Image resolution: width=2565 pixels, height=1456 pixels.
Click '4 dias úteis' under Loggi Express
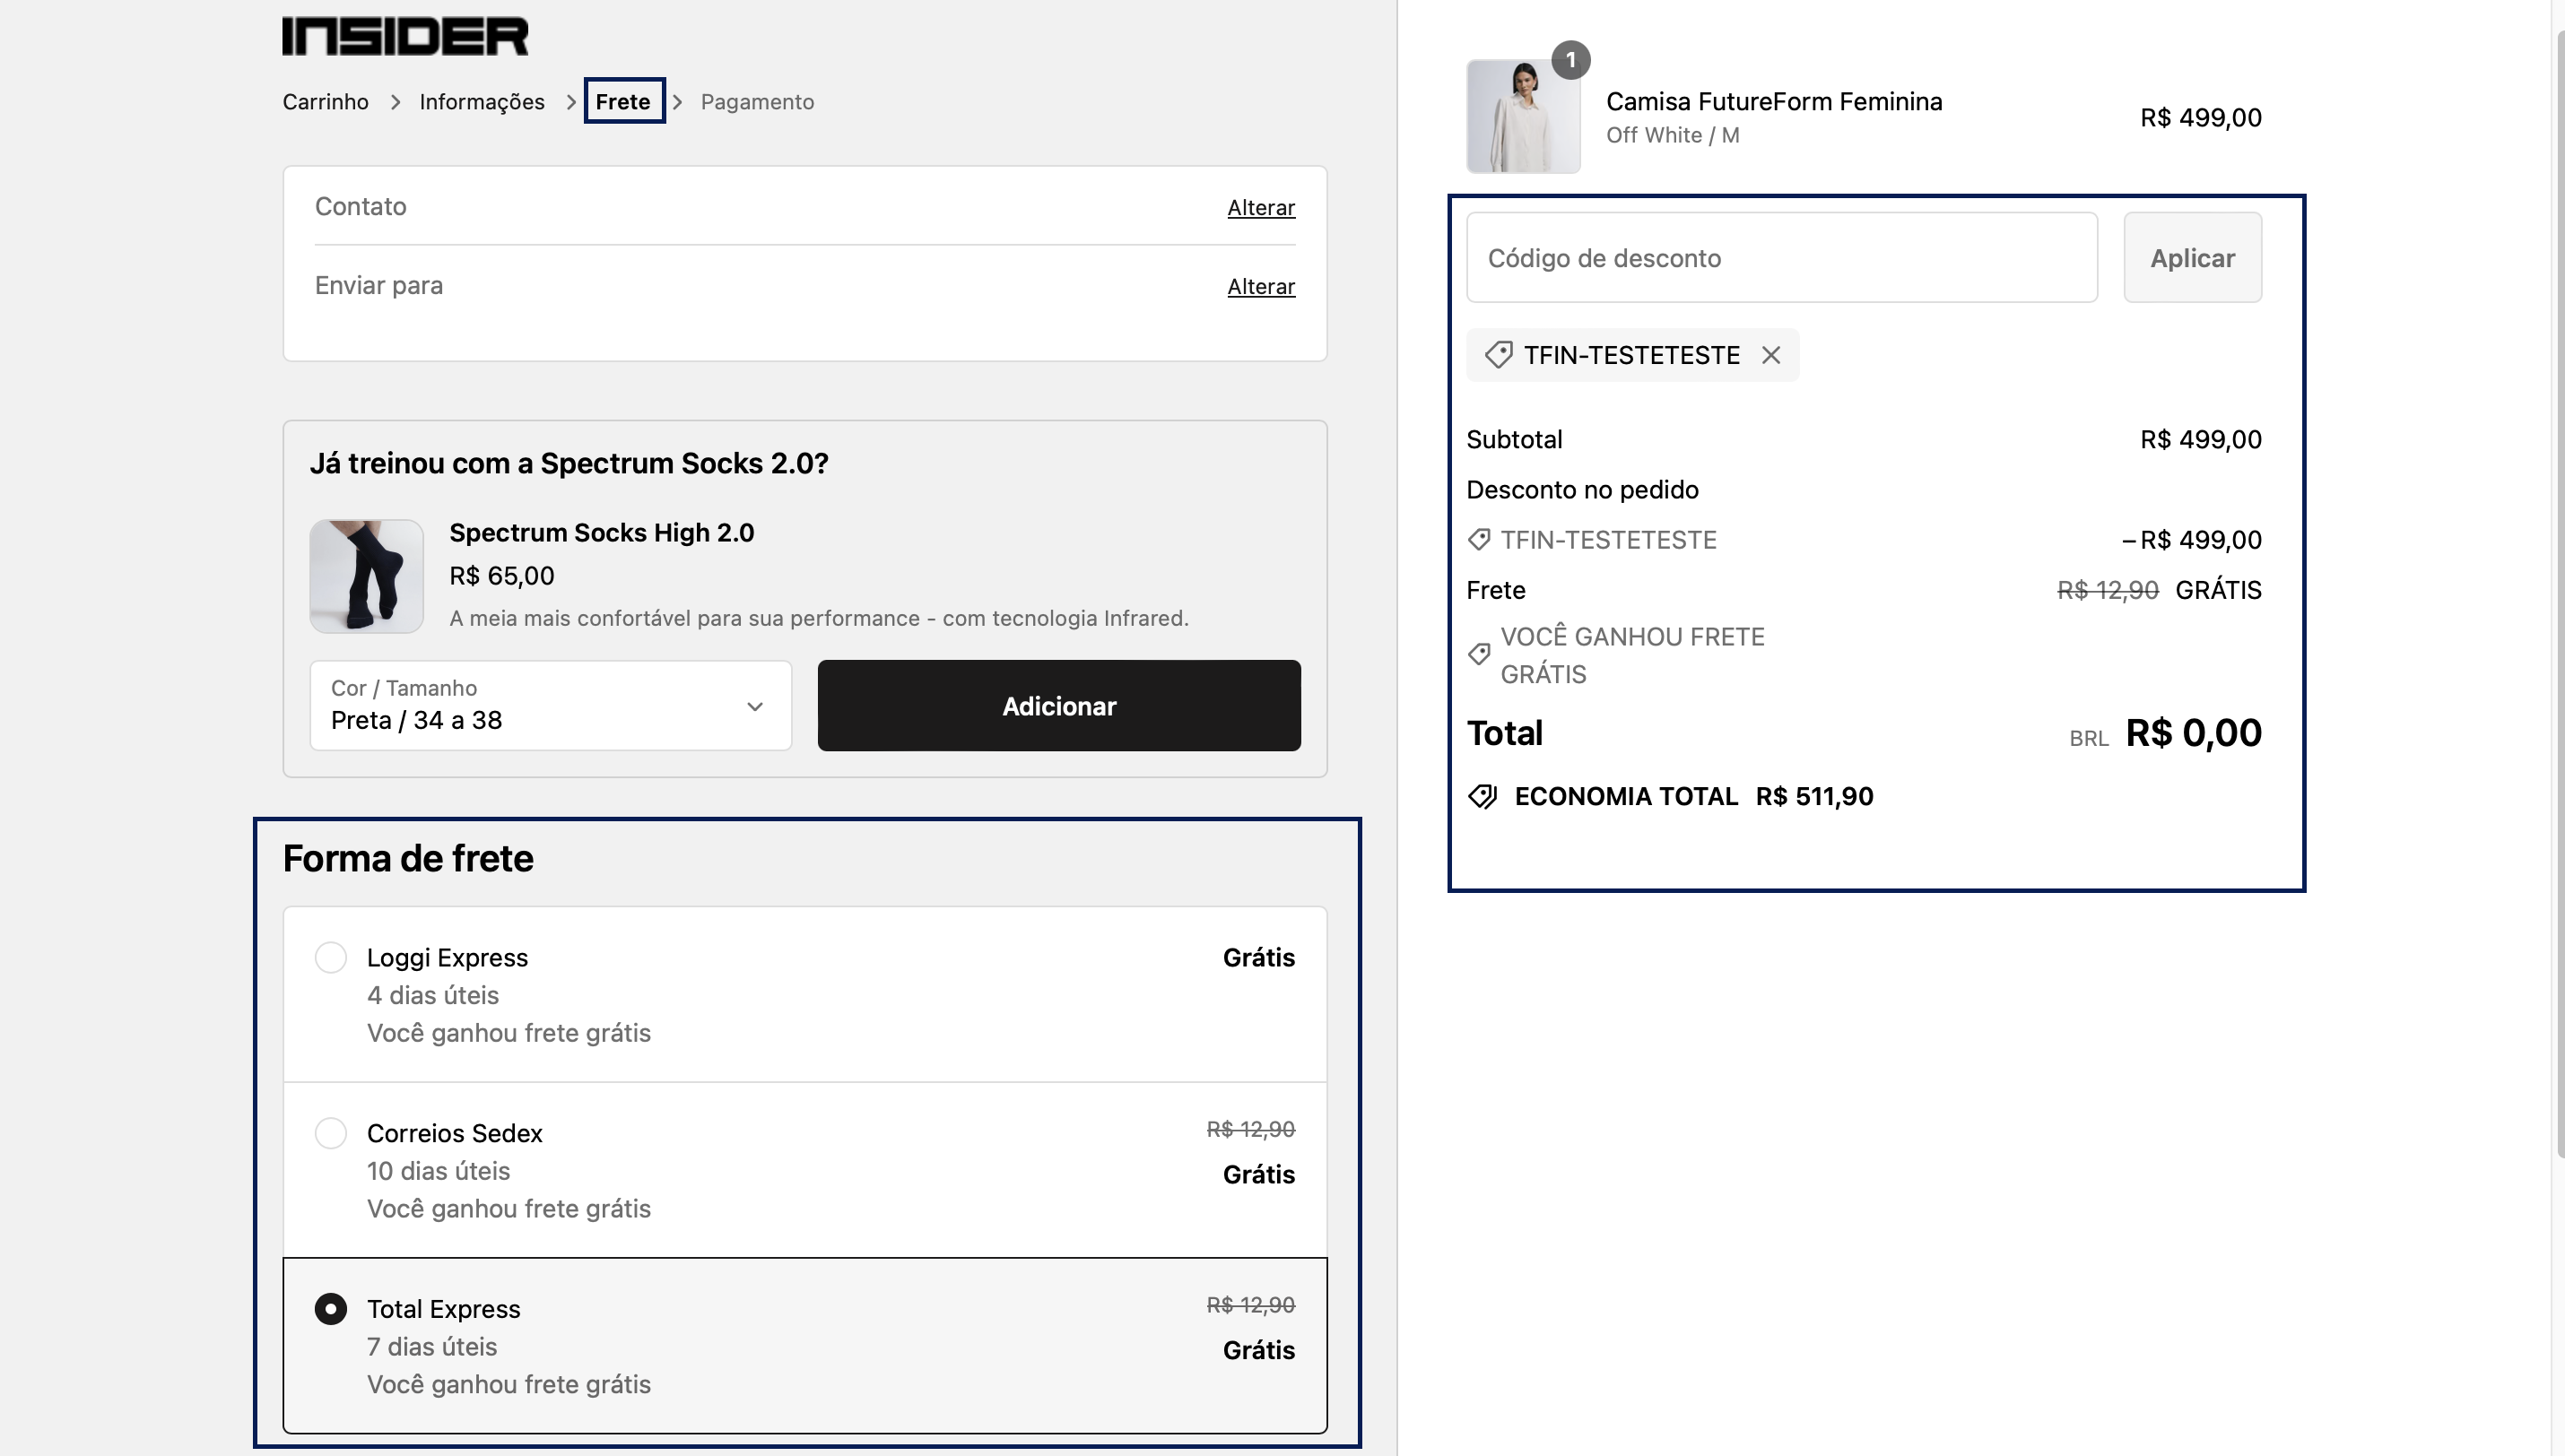point(433,996)
